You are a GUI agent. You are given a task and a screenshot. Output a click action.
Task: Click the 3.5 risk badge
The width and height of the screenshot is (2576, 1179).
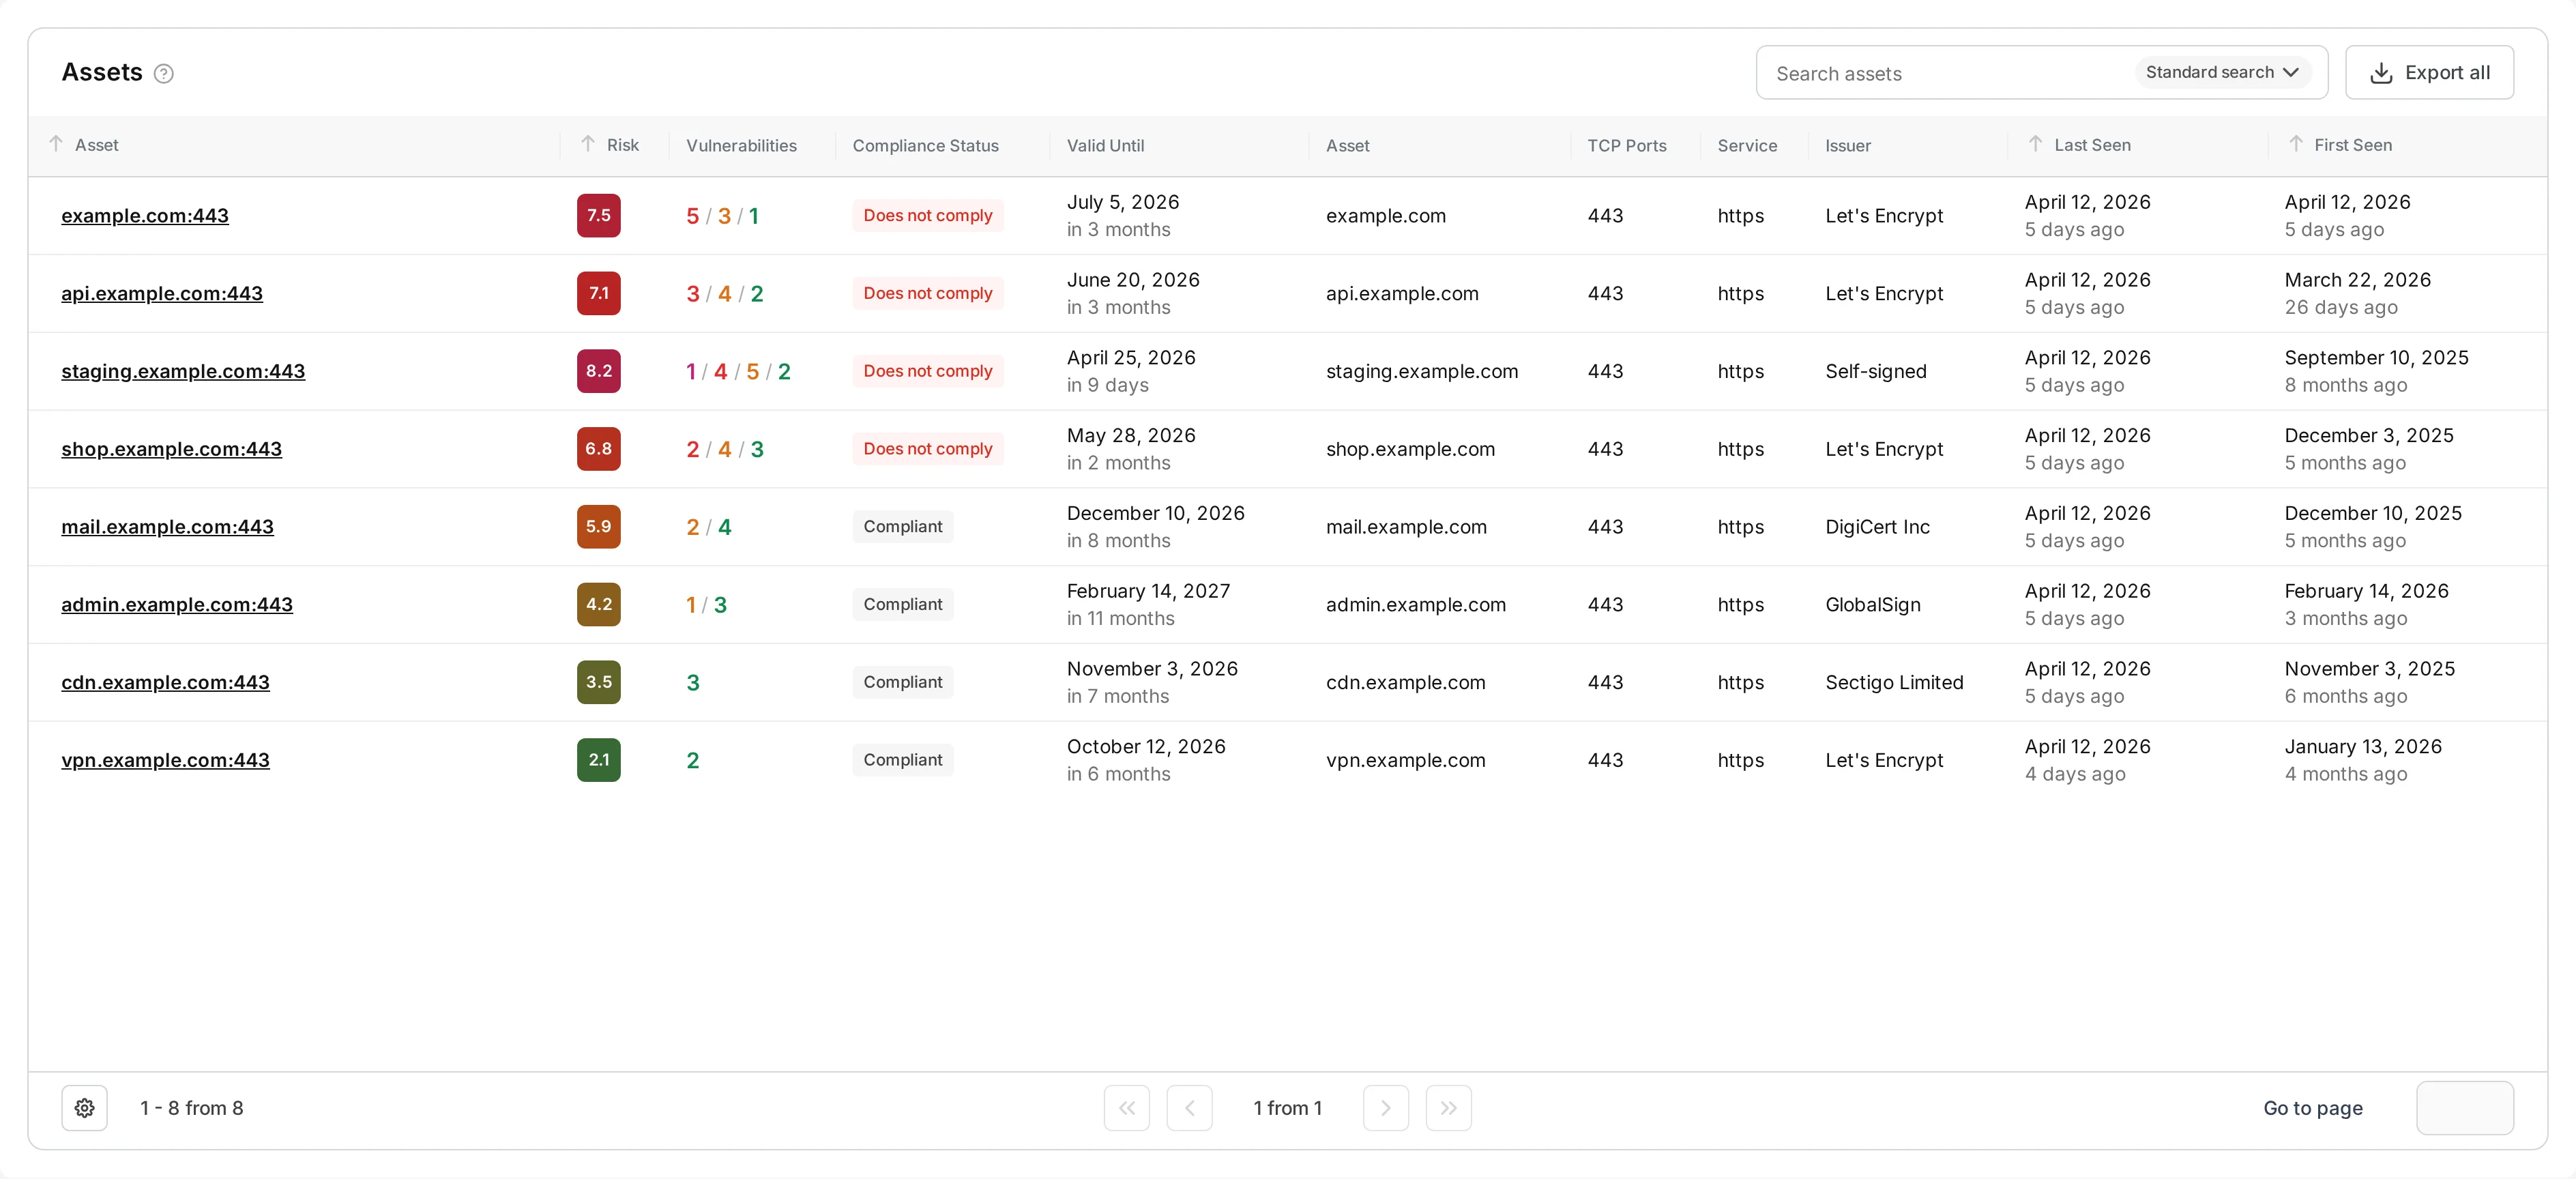pos(599,682)
